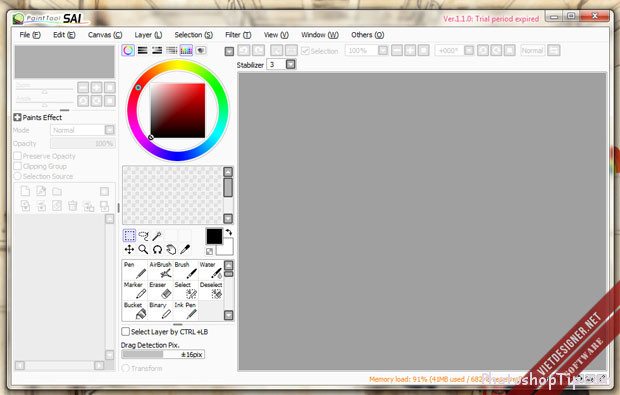Select the Binary pen tool
Screen dimensions: 620x395
160,310
